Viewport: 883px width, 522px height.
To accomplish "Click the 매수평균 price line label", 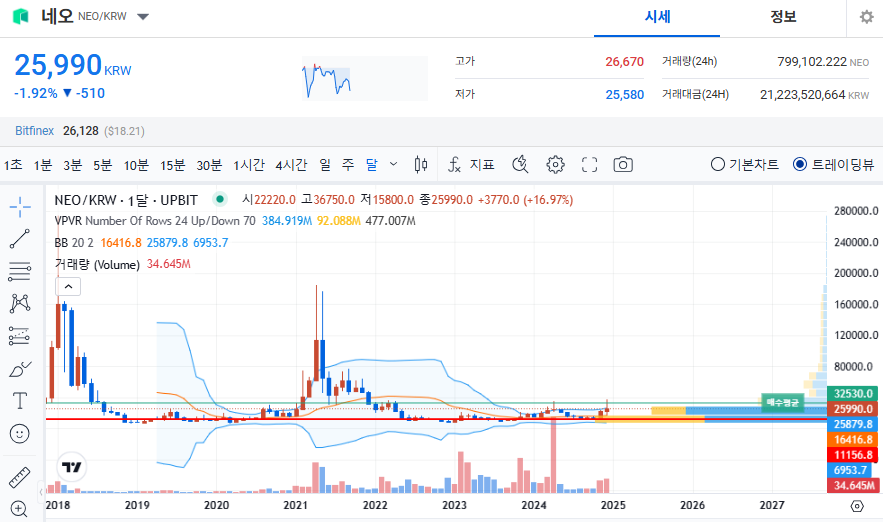I will 782,402.
